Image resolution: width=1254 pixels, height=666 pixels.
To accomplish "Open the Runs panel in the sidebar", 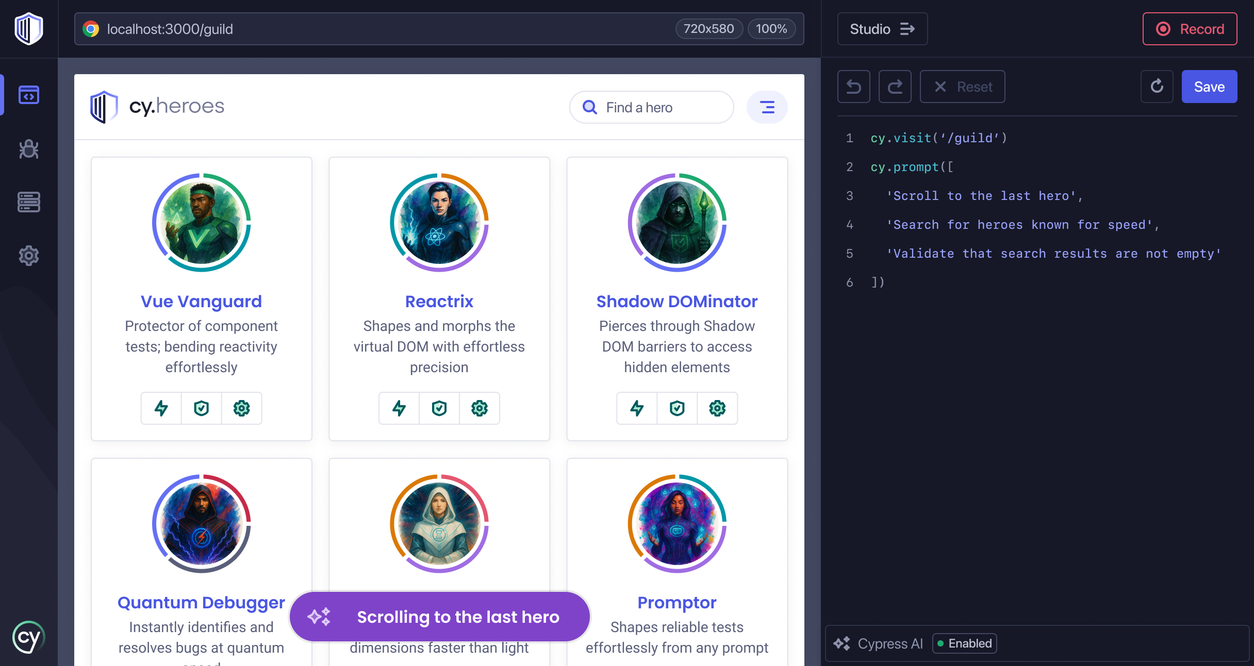I will coord(28,202).
